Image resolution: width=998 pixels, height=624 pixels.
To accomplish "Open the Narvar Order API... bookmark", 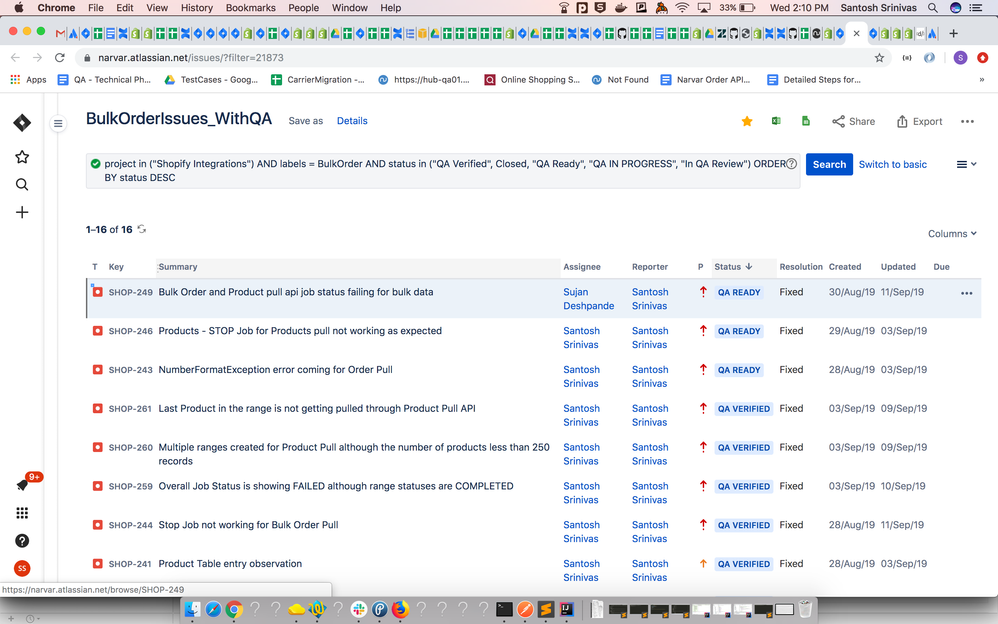I will 705,80.
